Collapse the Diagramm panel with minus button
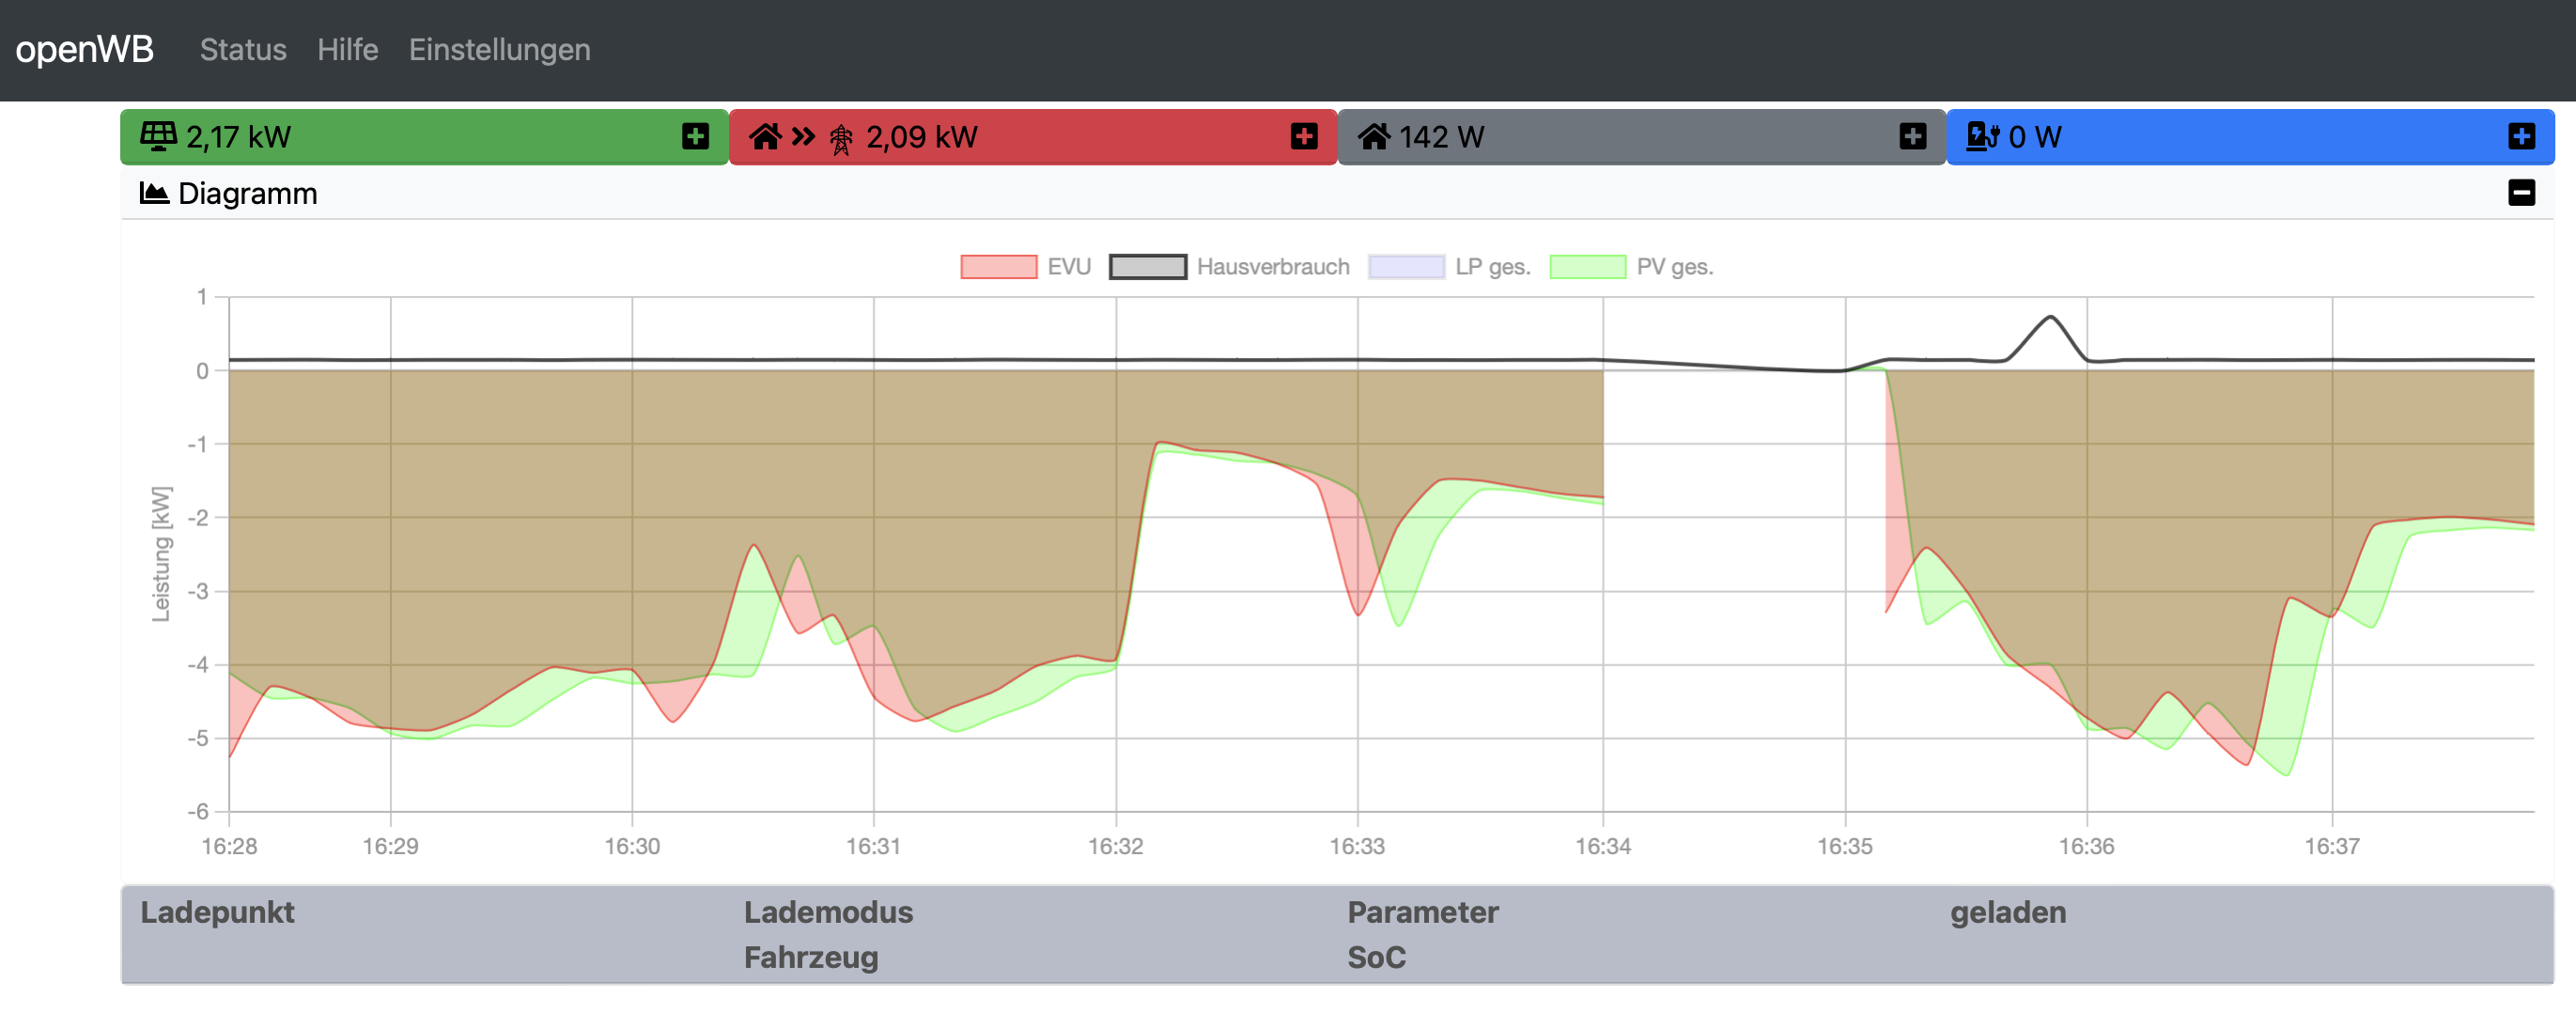 coord(2522,192)
